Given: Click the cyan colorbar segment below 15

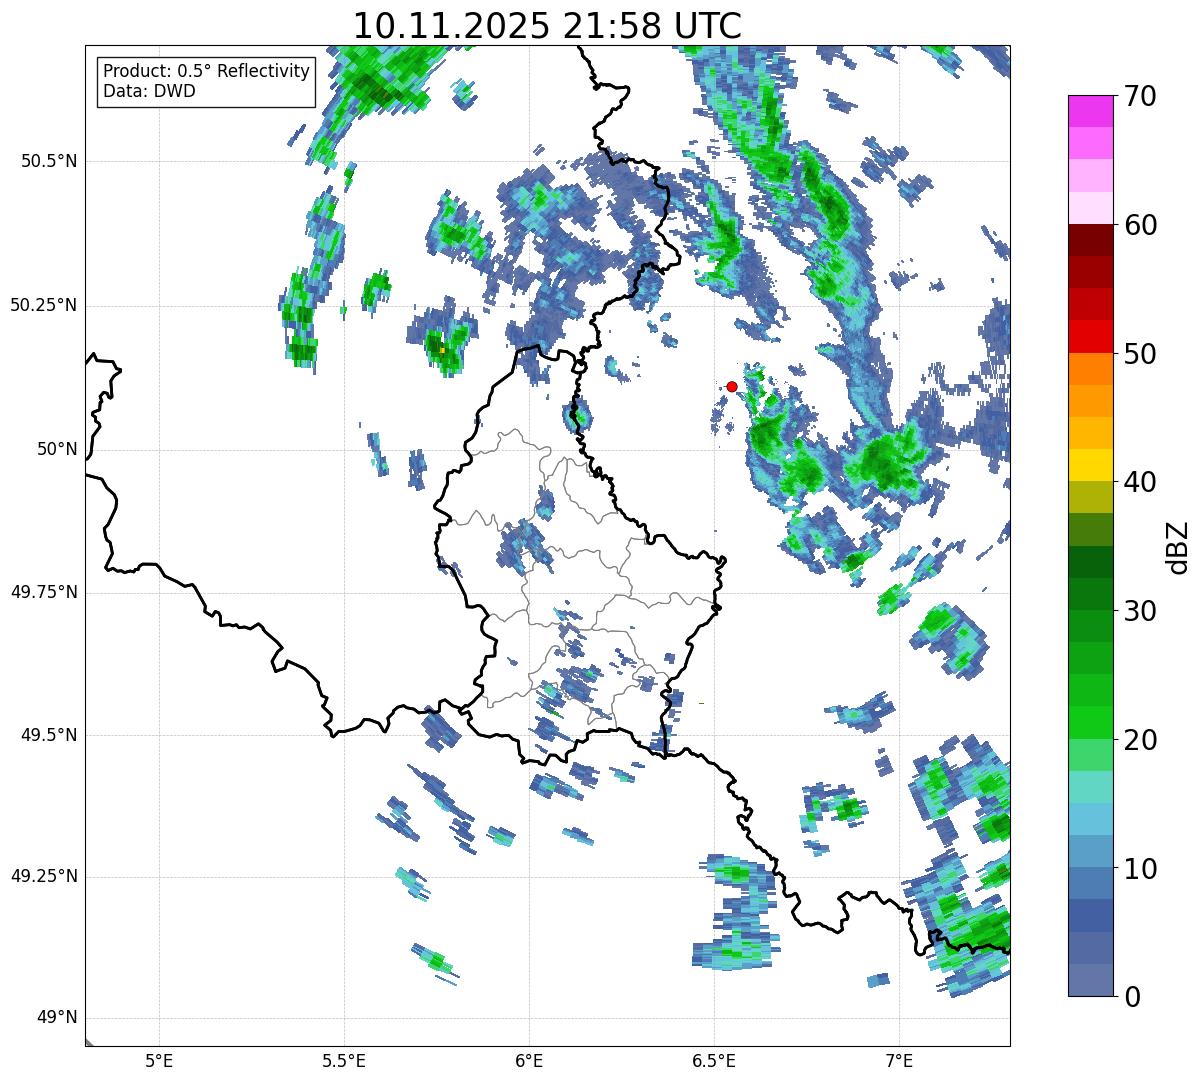Looking at the screenshot, I should (1091, 819).
